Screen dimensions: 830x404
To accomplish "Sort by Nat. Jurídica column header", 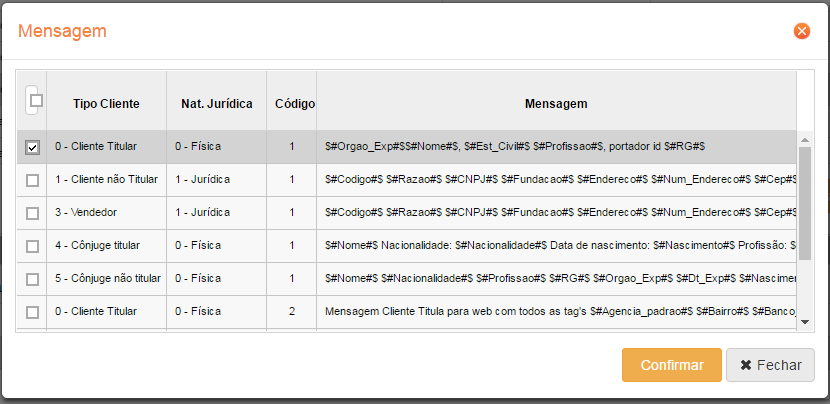I will [x=216, y=104].
